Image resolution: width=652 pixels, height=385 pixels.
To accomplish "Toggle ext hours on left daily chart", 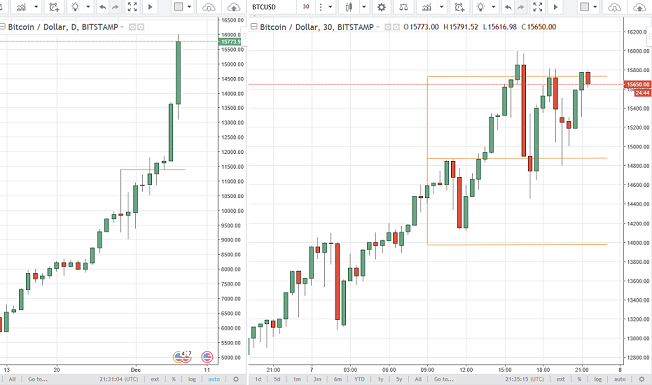I will tap(155, 379).
